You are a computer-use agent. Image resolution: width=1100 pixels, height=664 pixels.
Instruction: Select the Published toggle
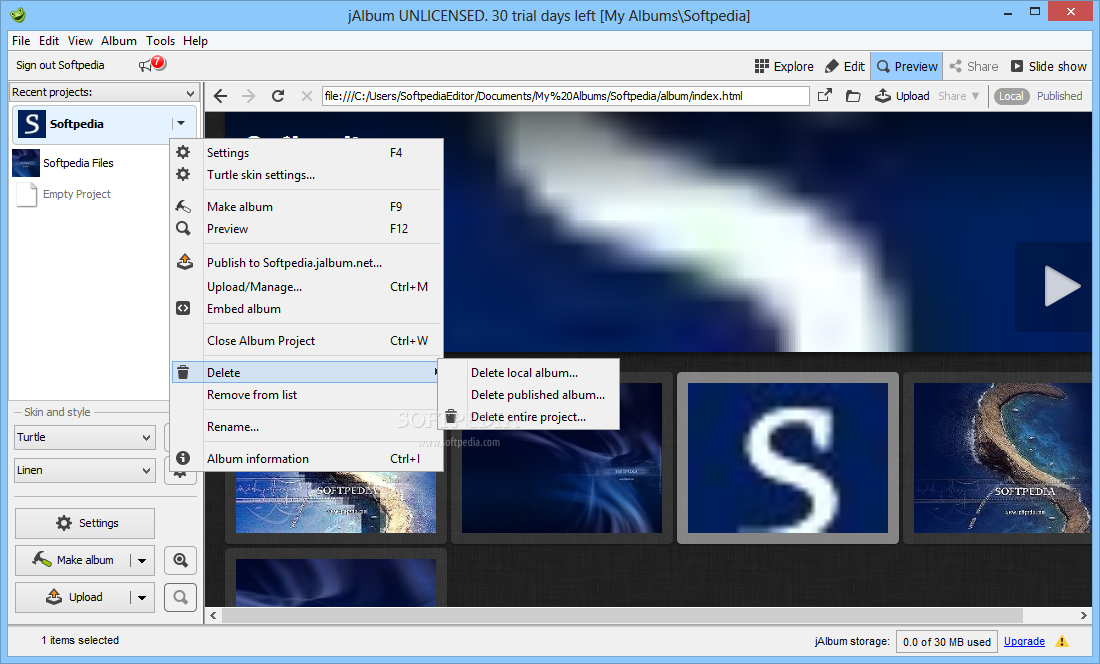pyautogui.click(x=1059, y=96)
